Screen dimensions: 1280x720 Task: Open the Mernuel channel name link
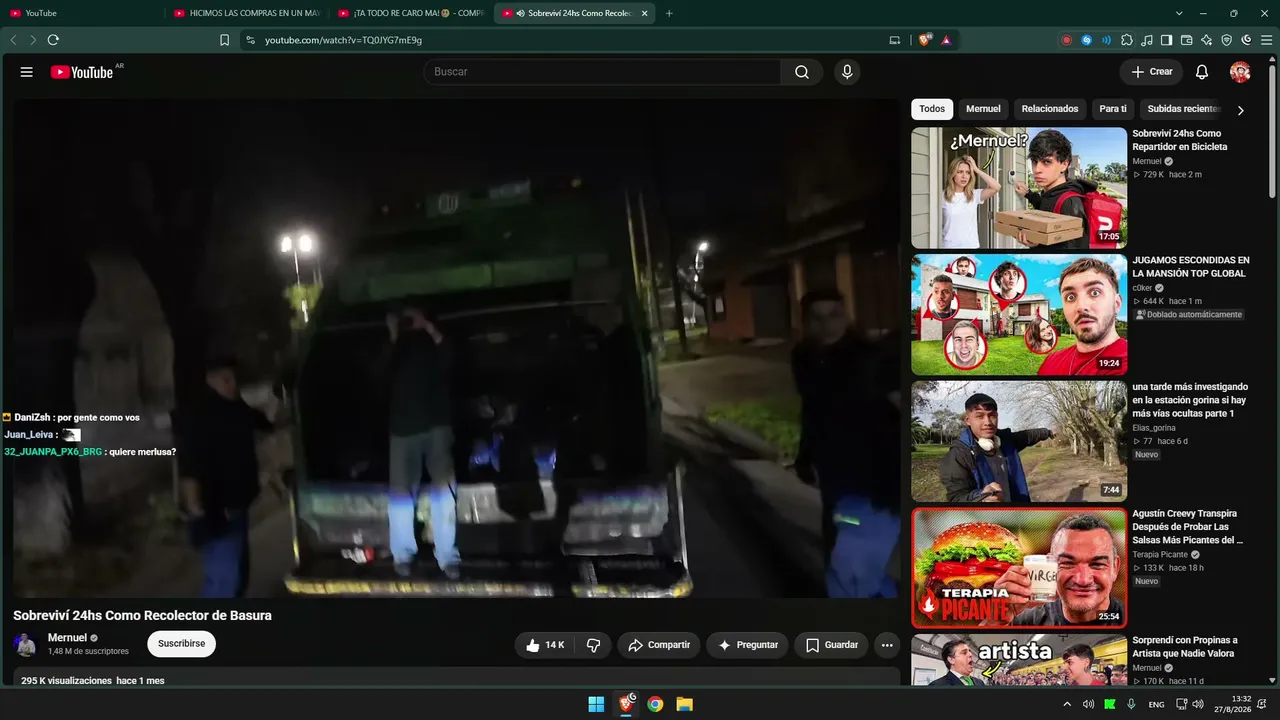pyautogui.click(x=67, y=638)
